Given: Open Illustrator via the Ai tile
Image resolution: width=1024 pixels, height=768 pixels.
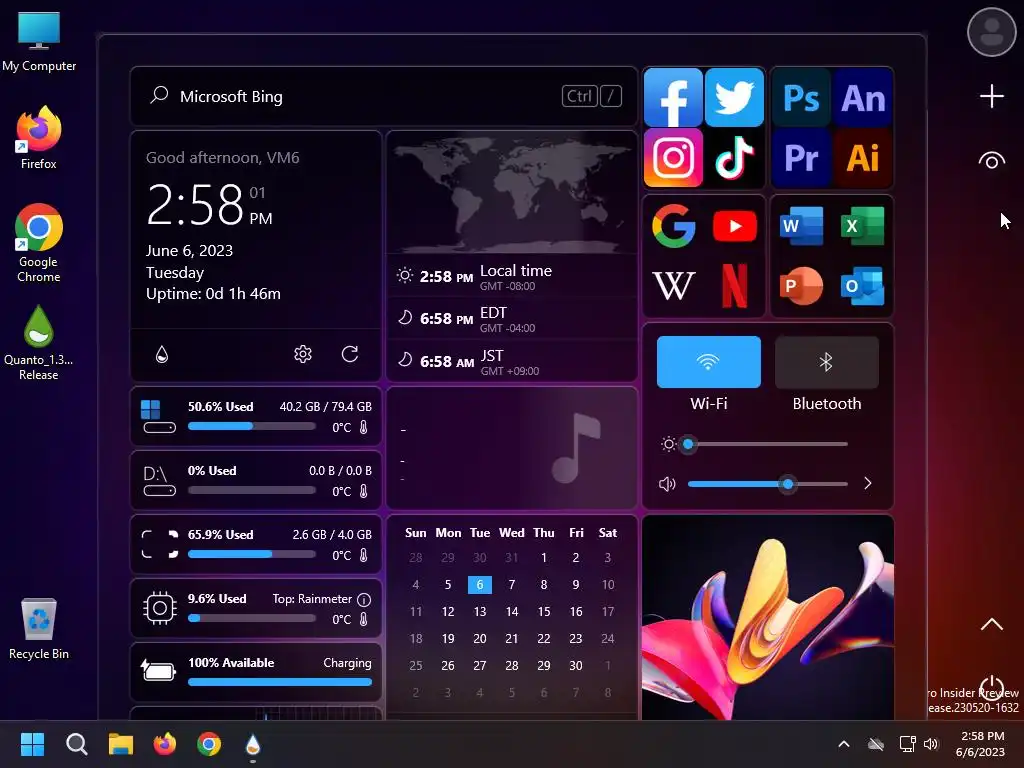Looking at the screenshot, I should click(863, 157).
